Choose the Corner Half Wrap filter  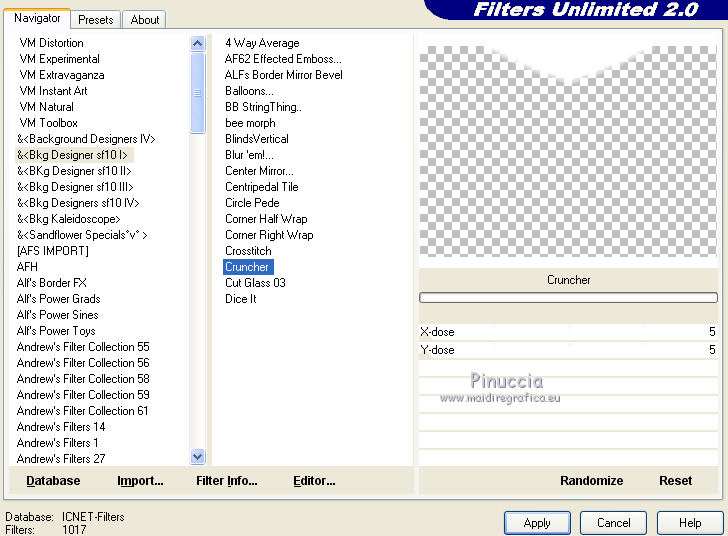[266, 219]
